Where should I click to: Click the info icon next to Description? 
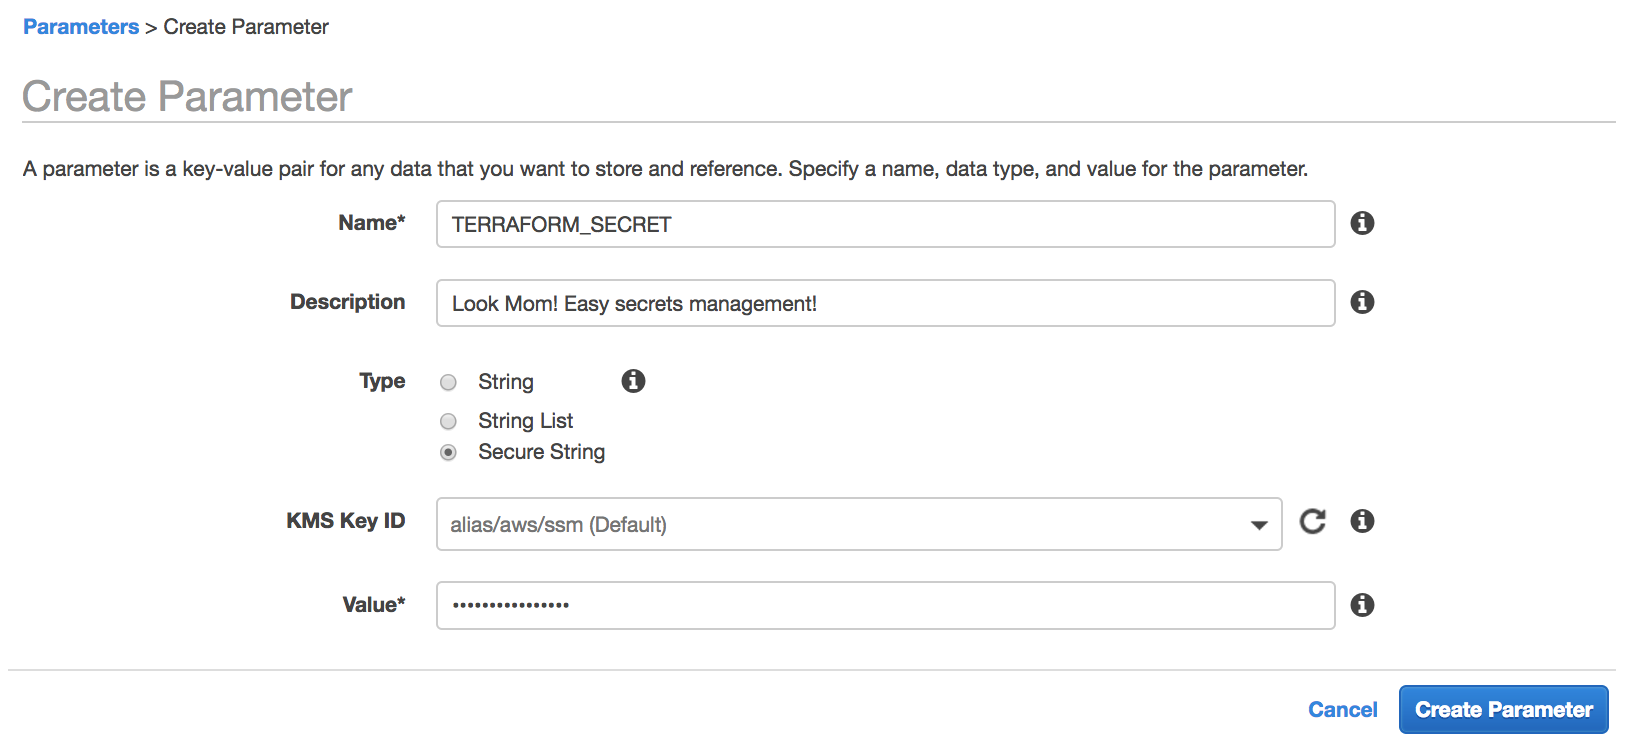pos(1362,302)
